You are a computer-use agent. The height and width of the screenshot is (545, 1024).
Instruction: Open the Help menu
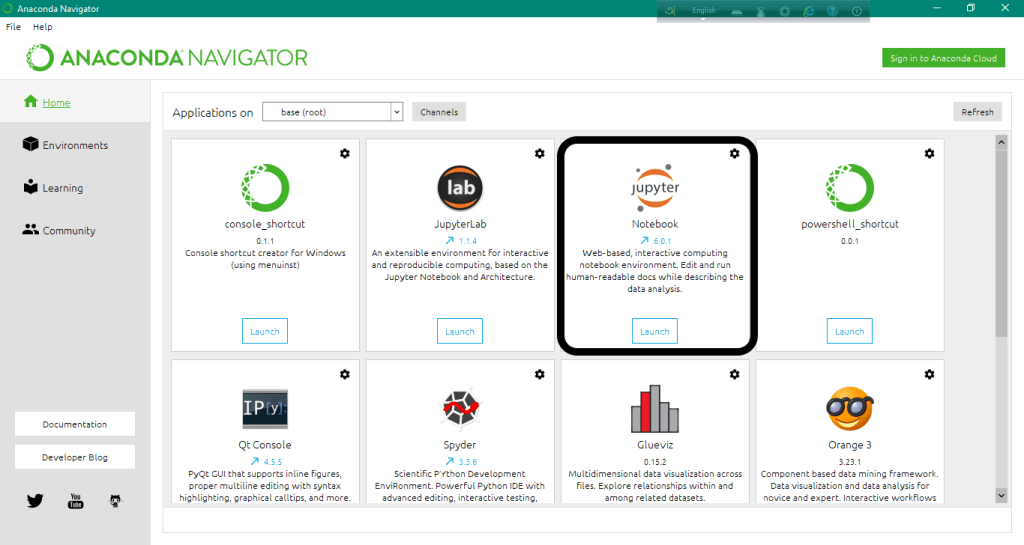click(42, 27)
